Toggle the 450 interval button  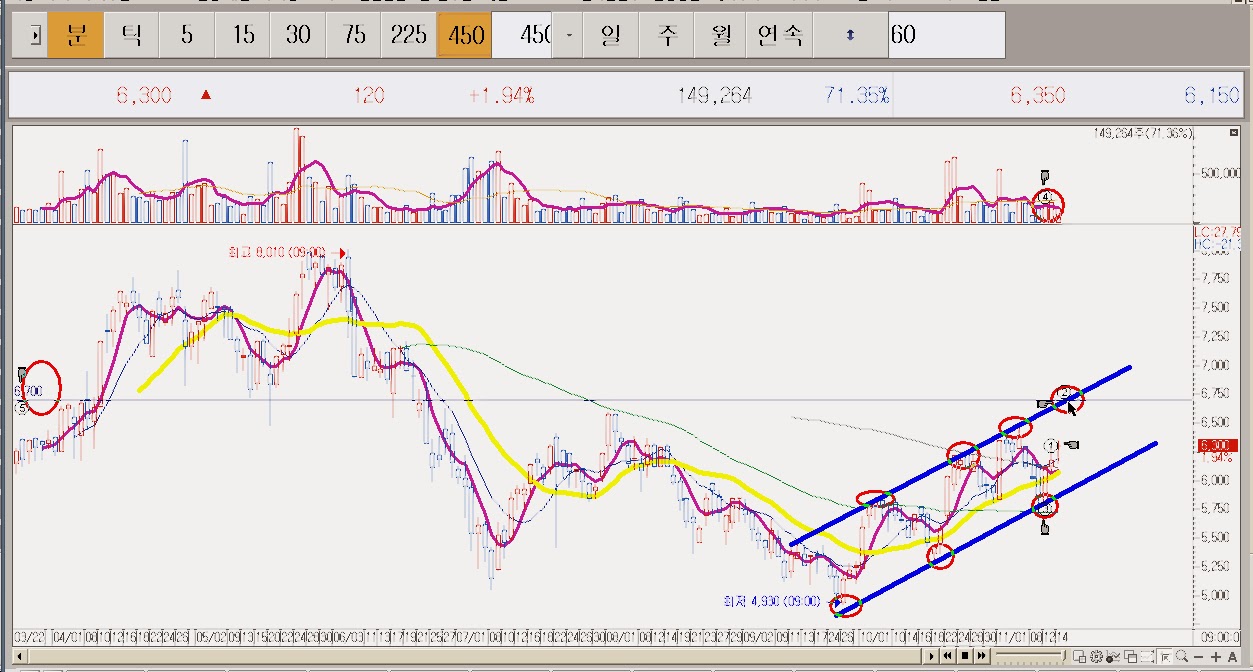coord(464,33)
